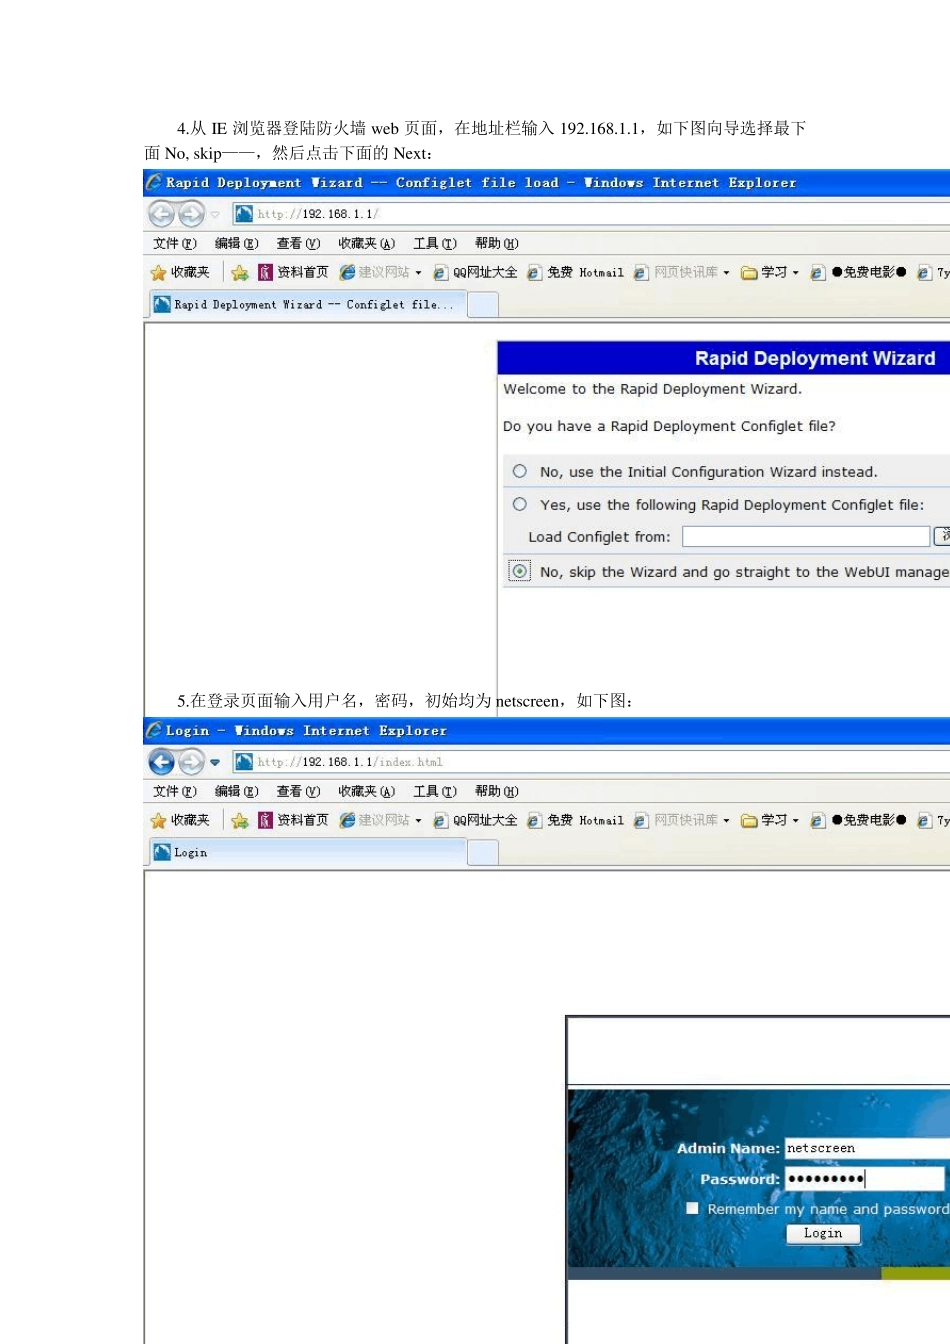950x1344 pixels.
Task: Click address bar URL in Wizard window
Action: tap(318, 213)
